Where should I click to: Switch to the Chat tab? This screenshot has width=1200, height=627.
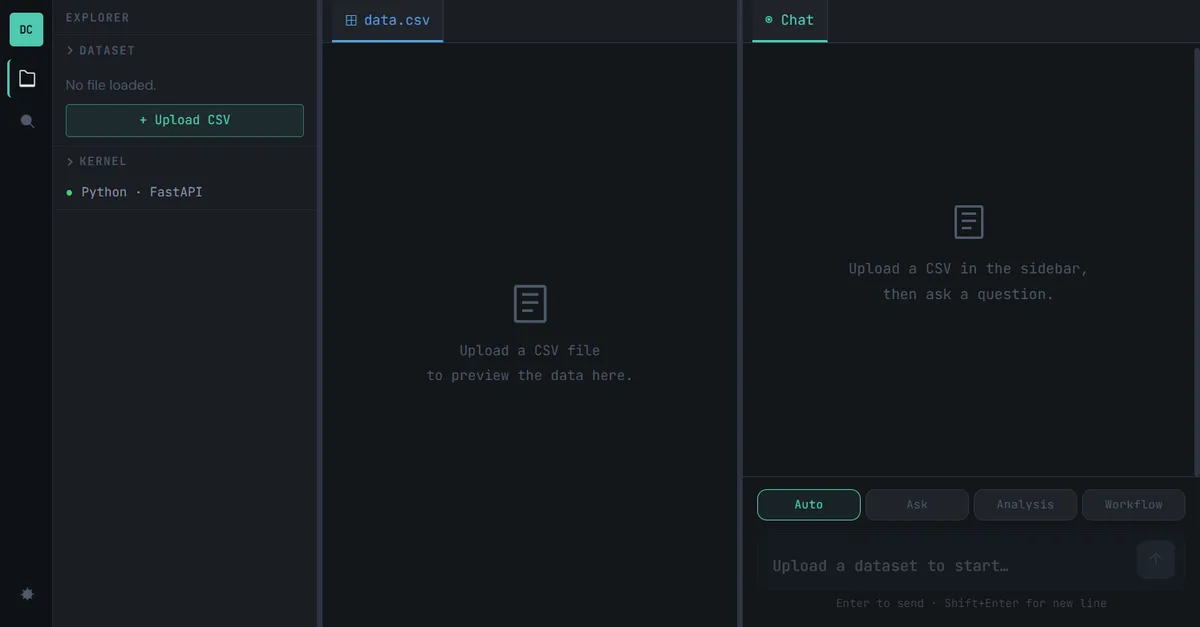tap(789, 21)
